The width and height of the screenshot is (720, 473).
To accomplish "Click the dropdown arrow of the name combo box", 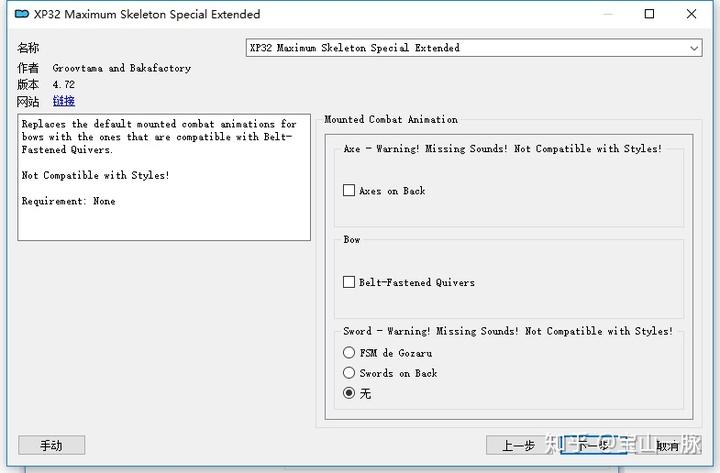I will coord(694,48).
